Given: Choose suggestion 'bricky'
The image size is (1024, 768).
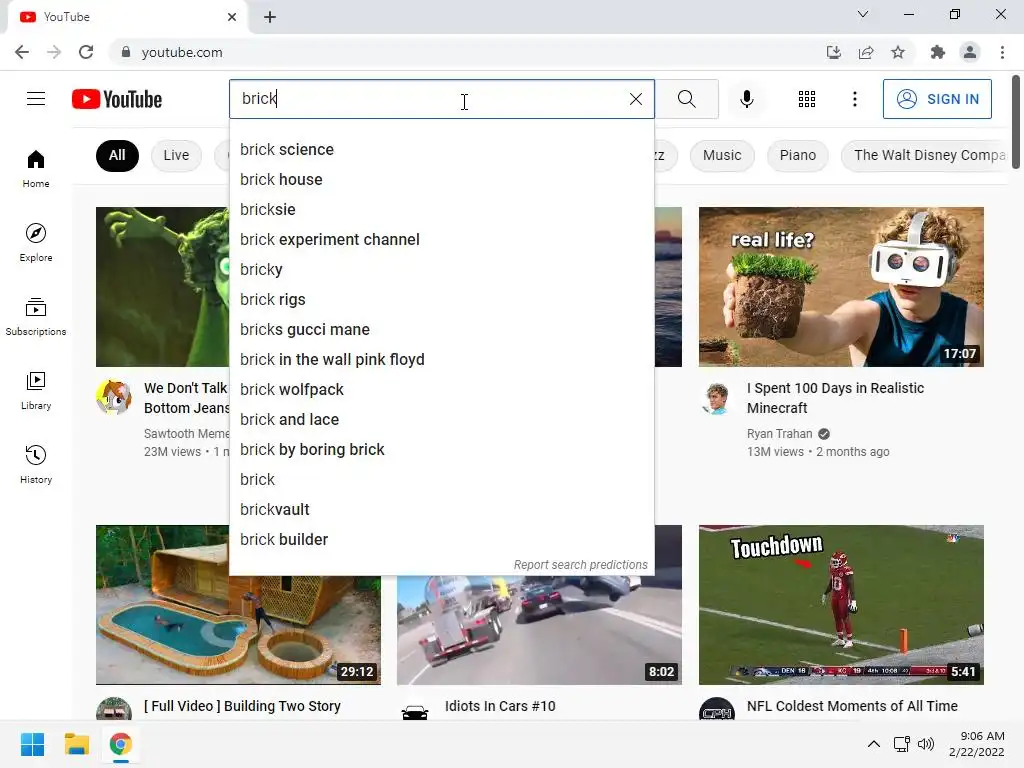Looking at the screenshot, I should pyautogui.click(x=441, y=270).
